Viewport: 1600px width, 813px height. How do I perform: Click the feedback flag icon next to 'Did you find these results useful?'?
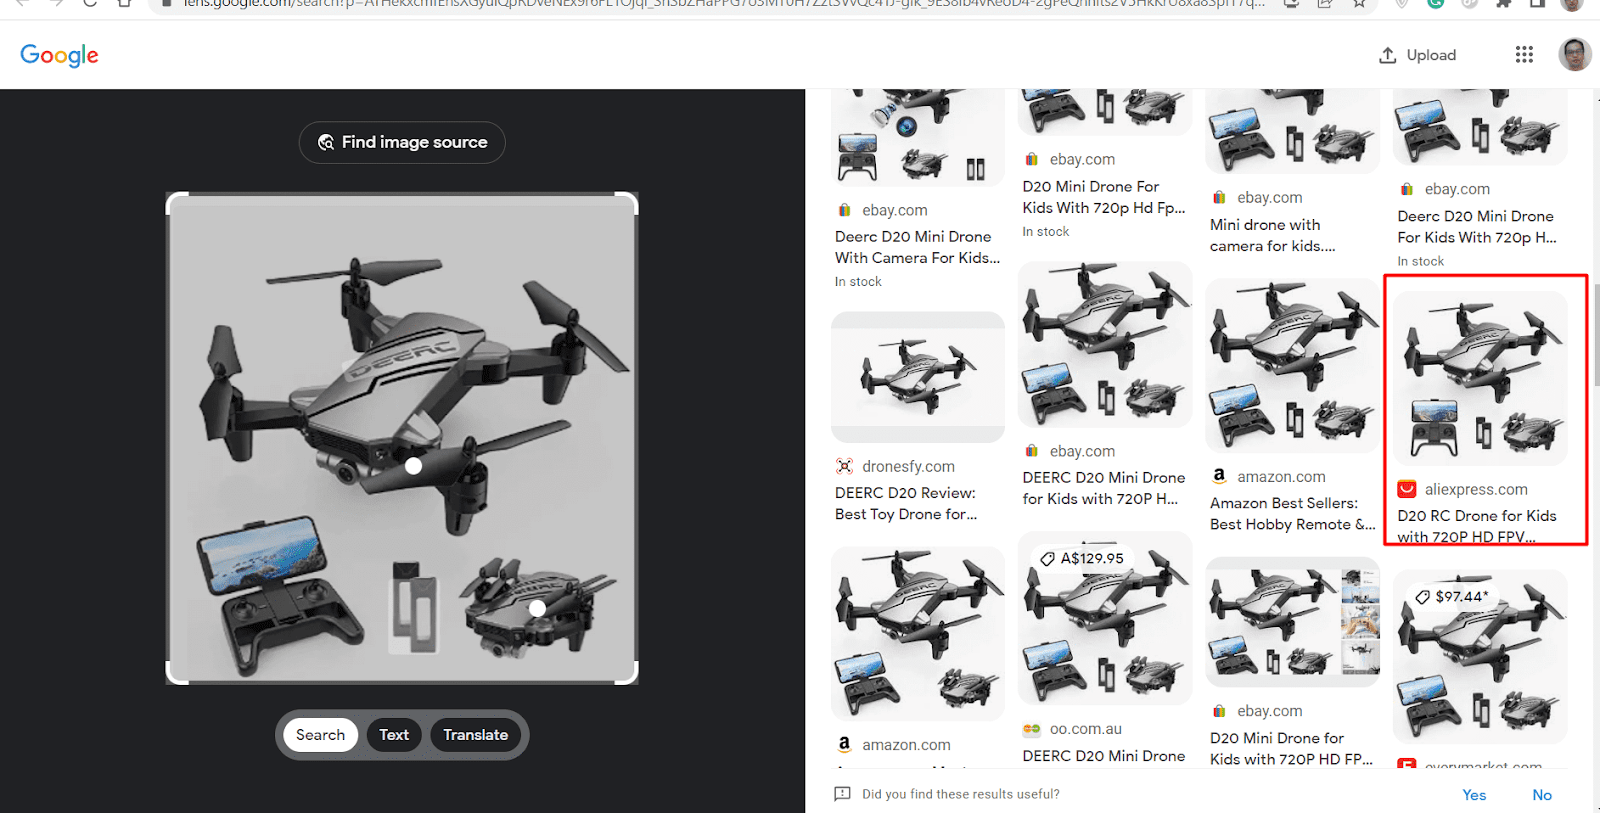[842, 794]
